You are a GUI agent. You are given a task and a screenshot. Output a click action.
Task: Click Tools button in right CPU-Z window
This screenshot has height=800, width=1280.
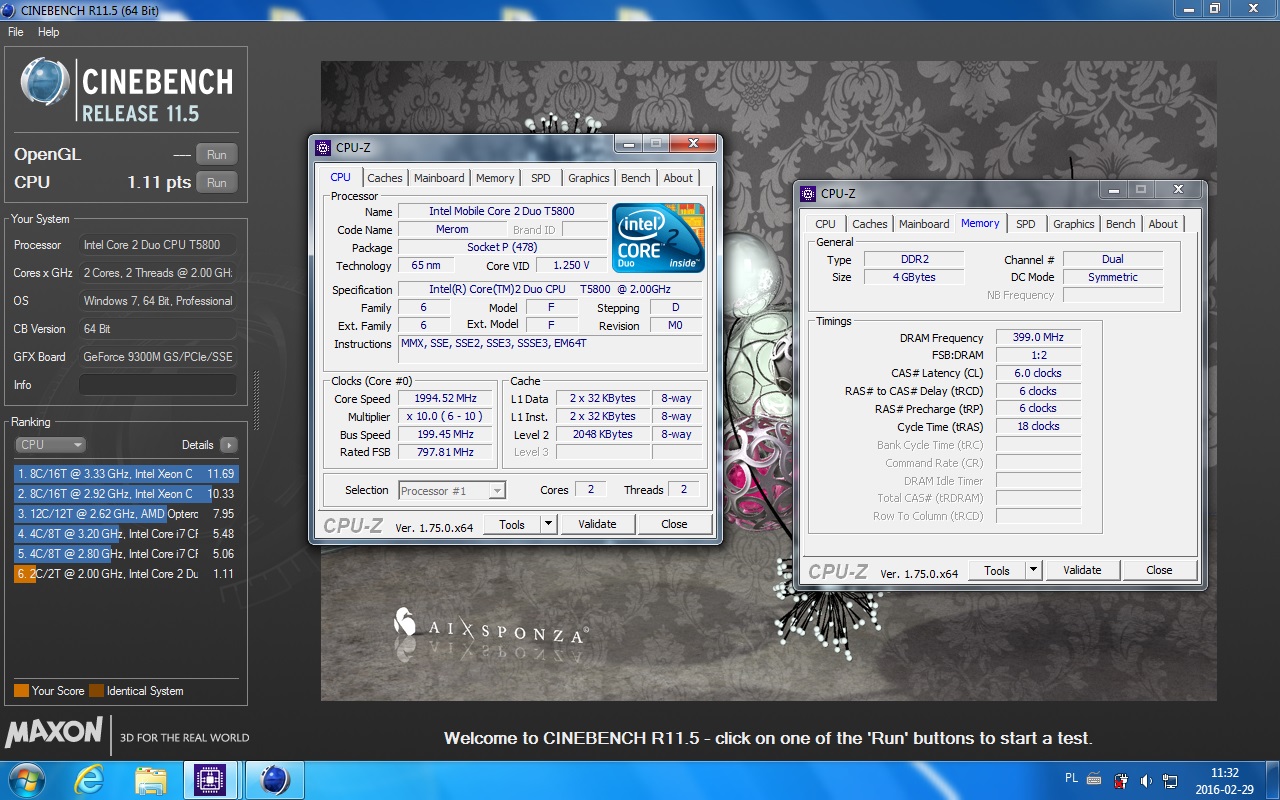[x=997, y=570]
